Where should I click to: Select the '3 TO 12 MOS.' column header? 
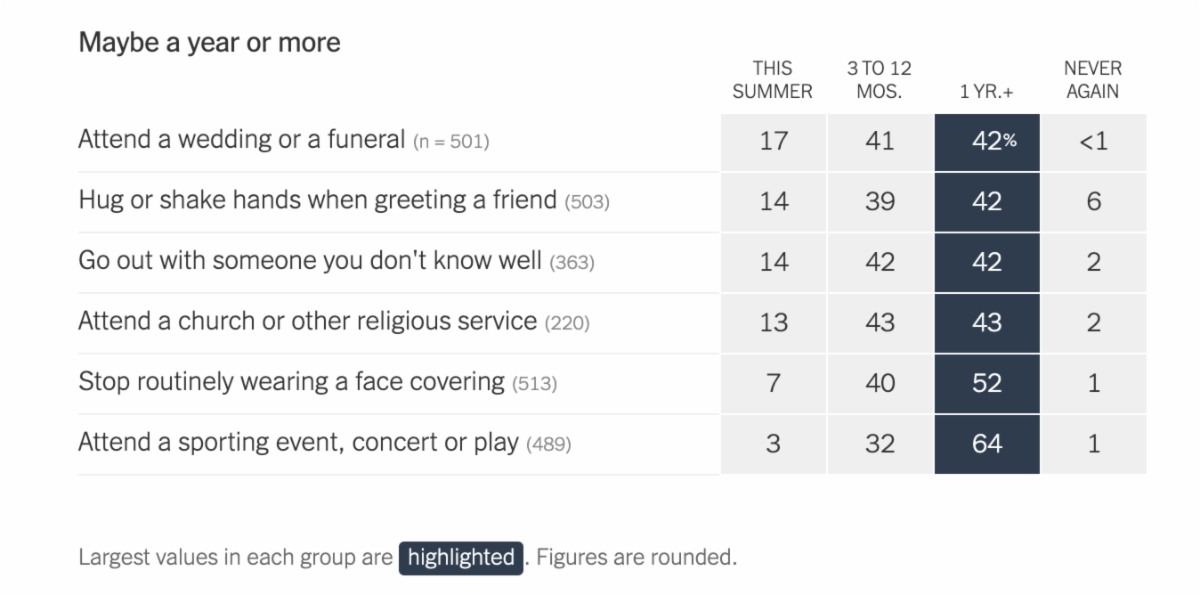coord(879,80)
